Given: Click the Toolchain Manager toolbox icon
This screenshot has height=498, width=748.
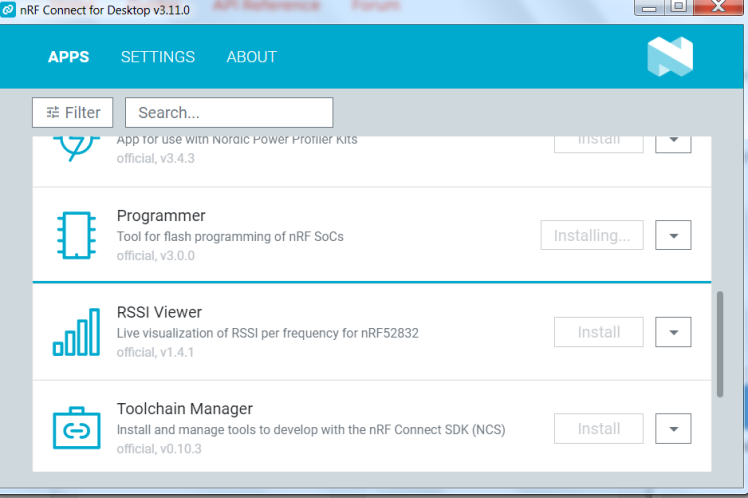Looking at the screenshot, I should coord(76,429).
